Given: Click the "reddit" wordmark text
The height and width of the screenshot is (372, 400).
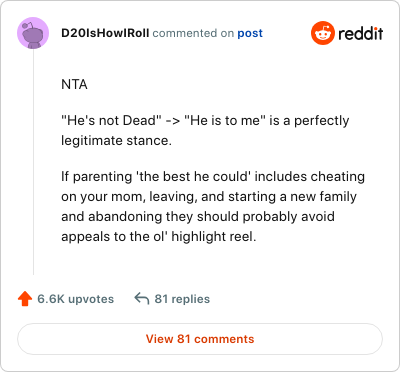Looking at the screenshot, I should (360, 33).
